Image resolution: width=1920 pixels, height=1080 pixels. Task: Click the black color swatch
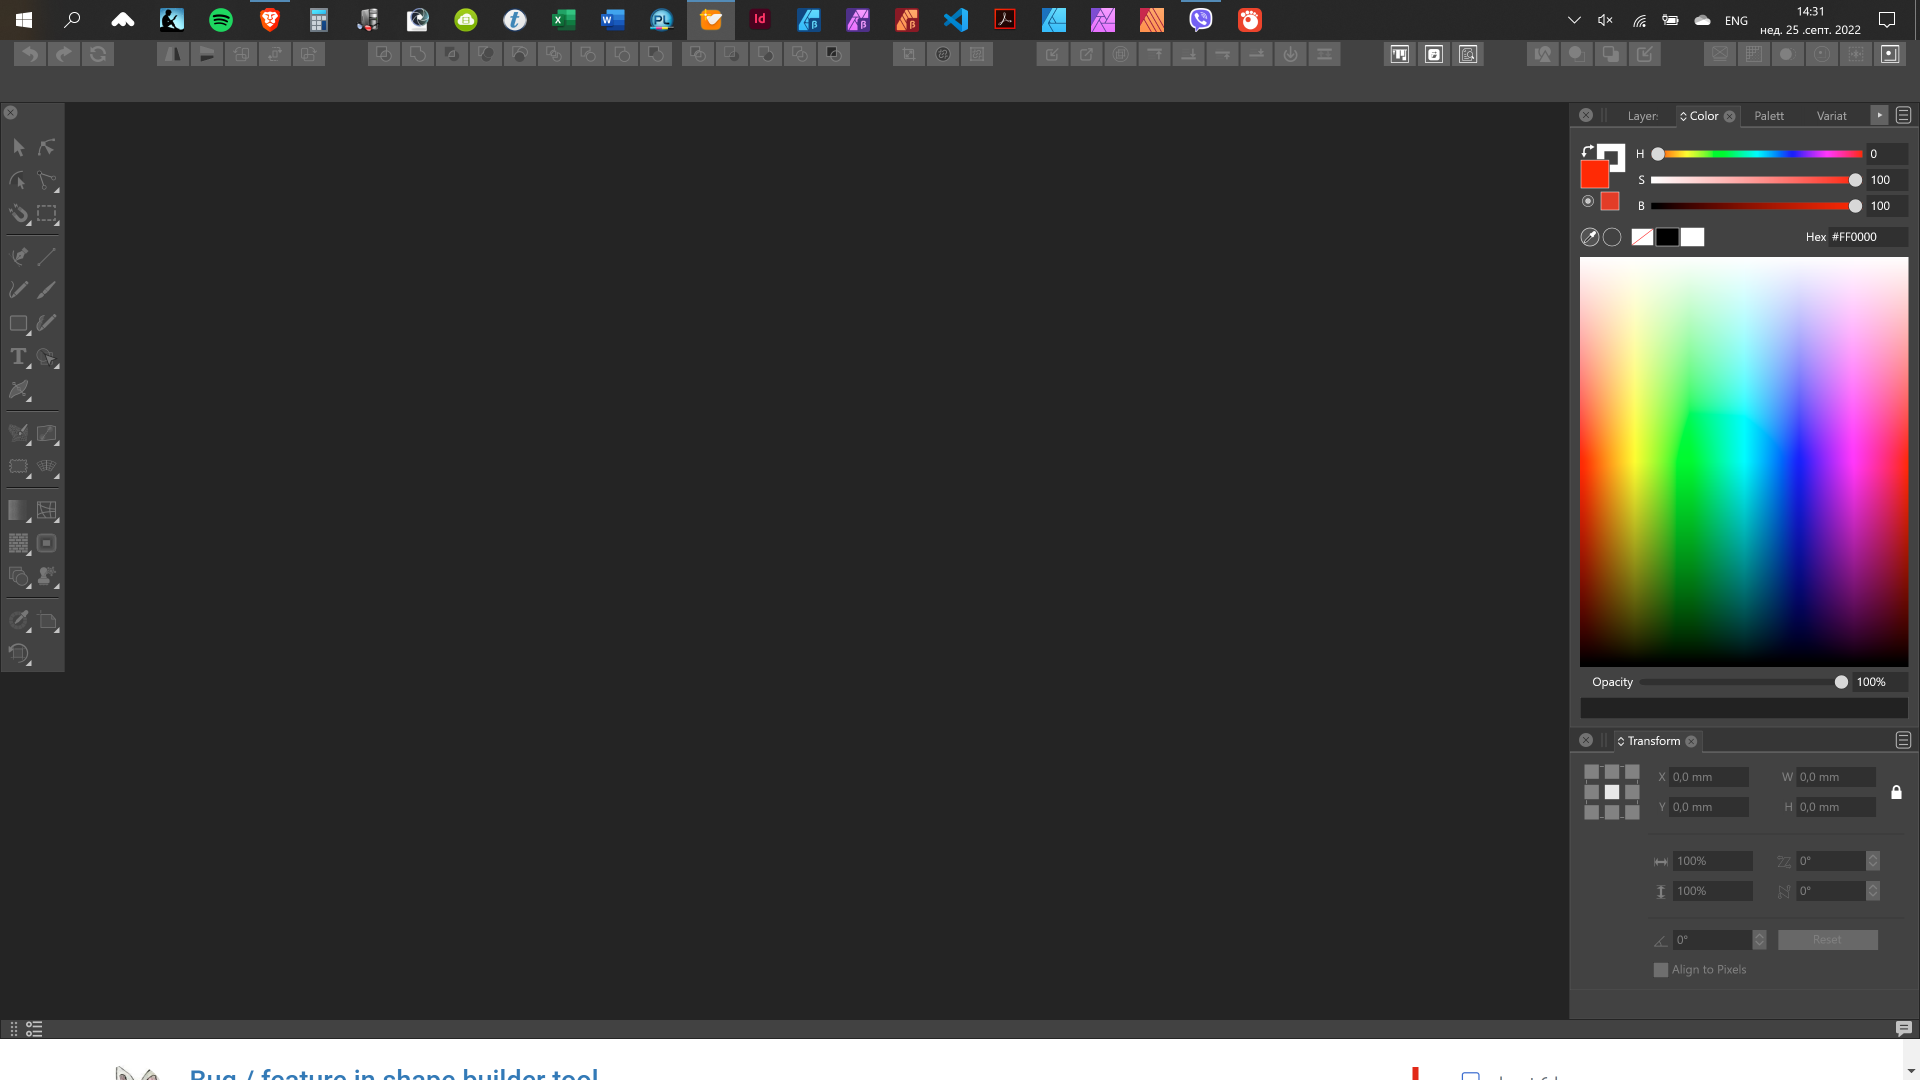(1667, 237)
